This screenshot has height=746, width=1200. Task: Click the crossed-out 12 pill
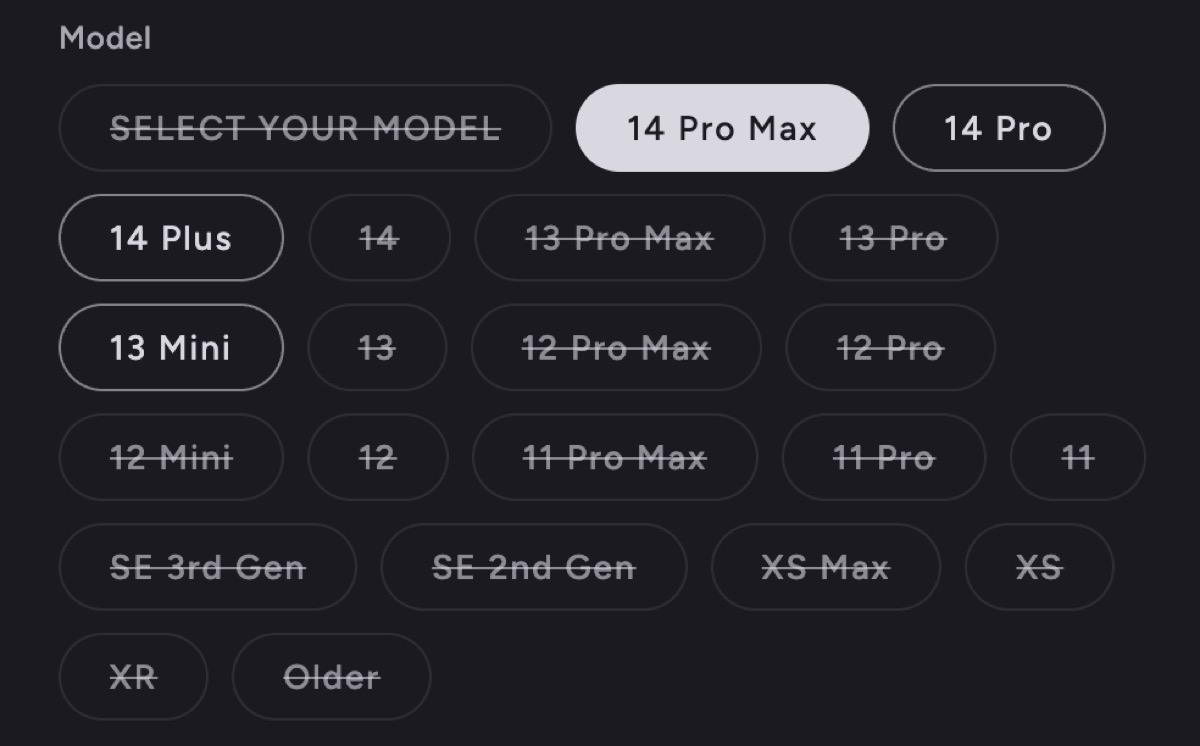point(377,457)
